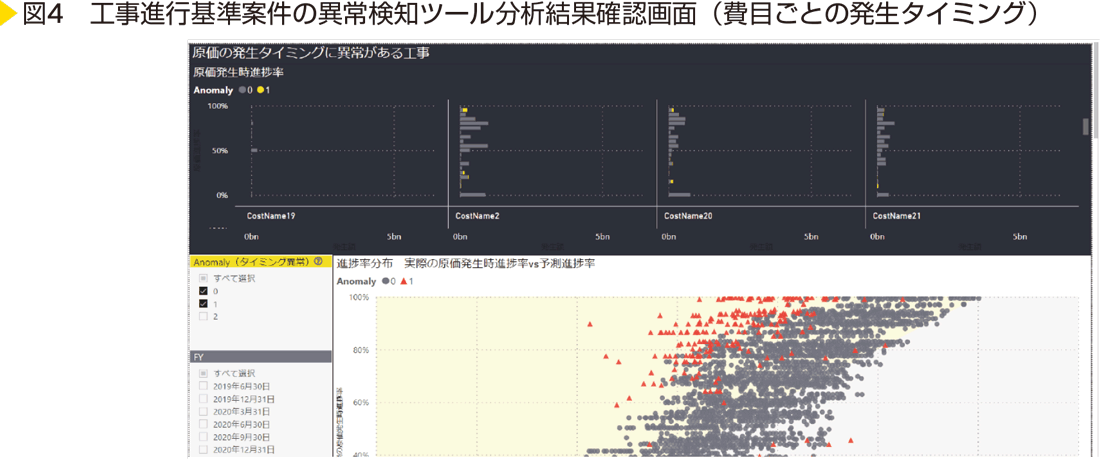Select the 2020年9月30日 fiscal period

[203, 437]
